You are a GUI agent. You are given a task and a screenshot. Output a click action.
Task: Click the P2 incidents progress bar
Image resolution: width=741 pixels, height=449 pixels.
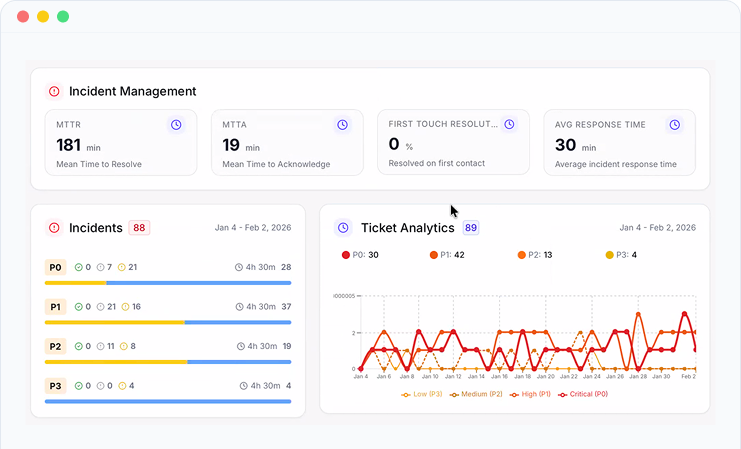pos(168,361)
